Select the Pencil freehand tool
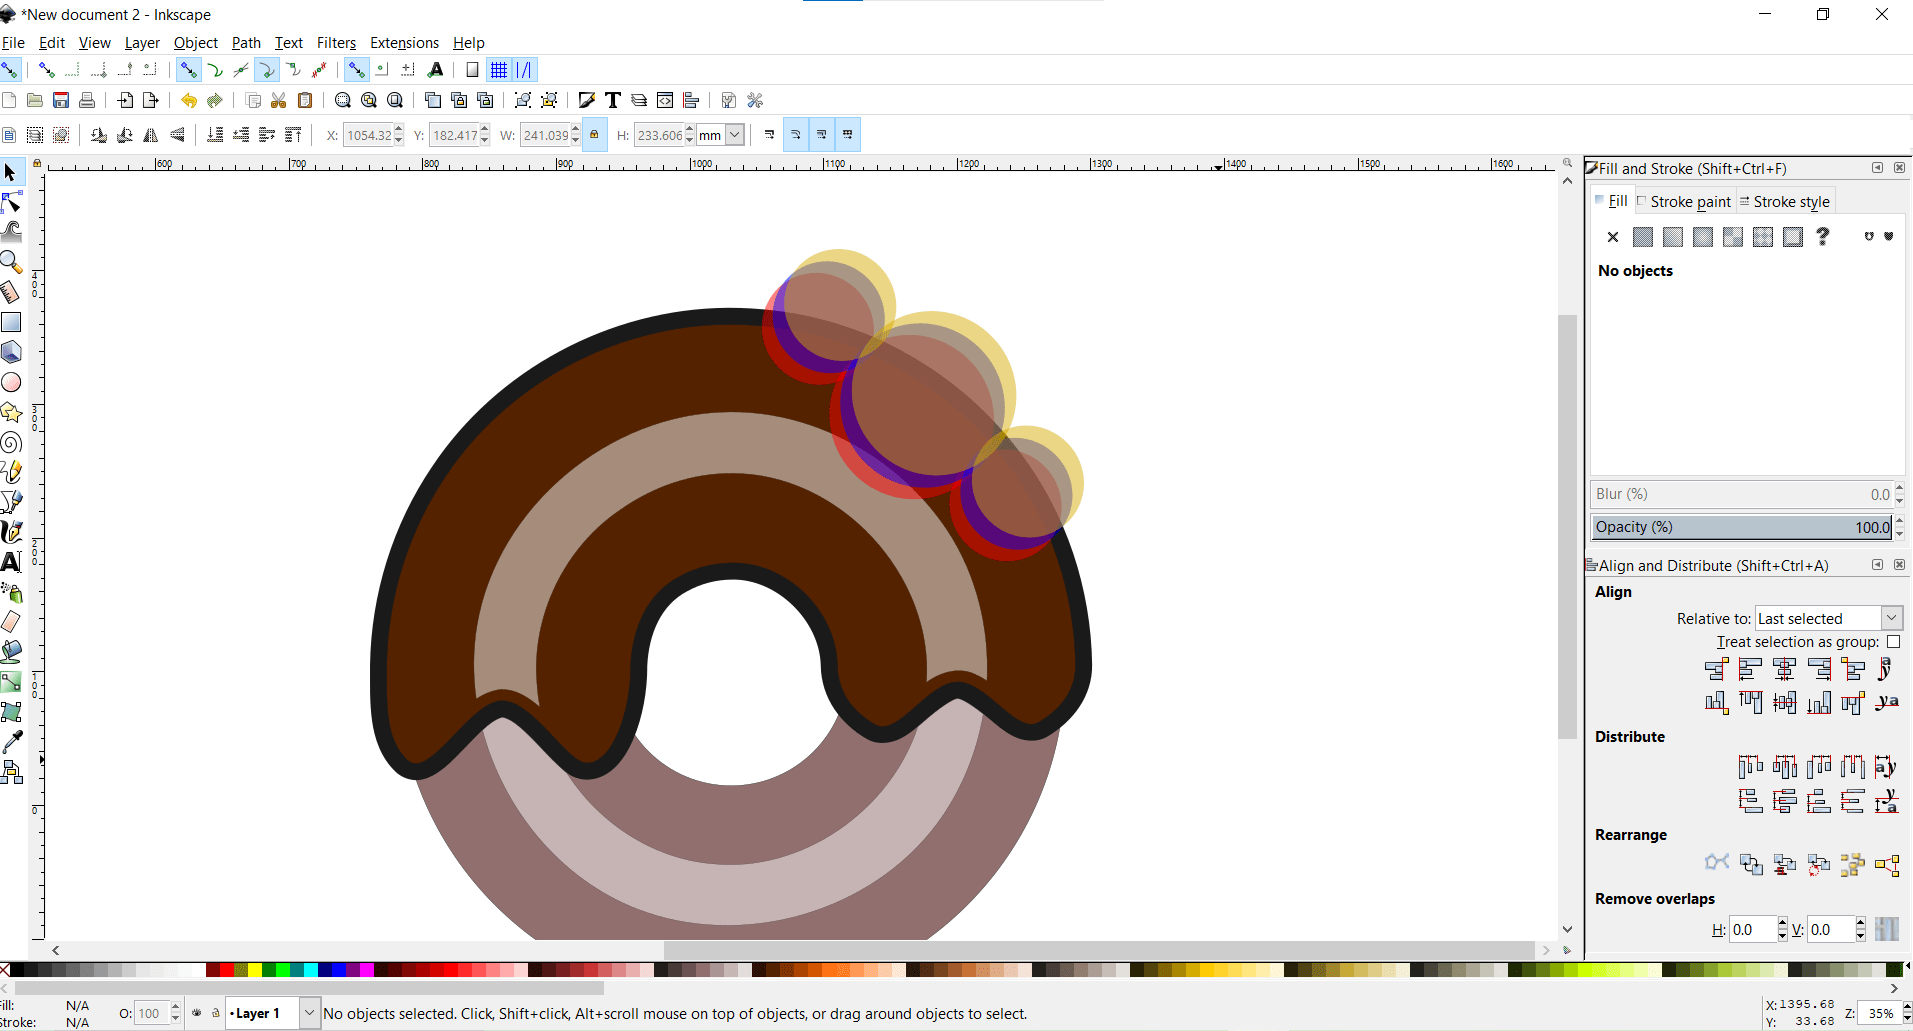This screenshot has height=1031, width=1913. [11, 472]
